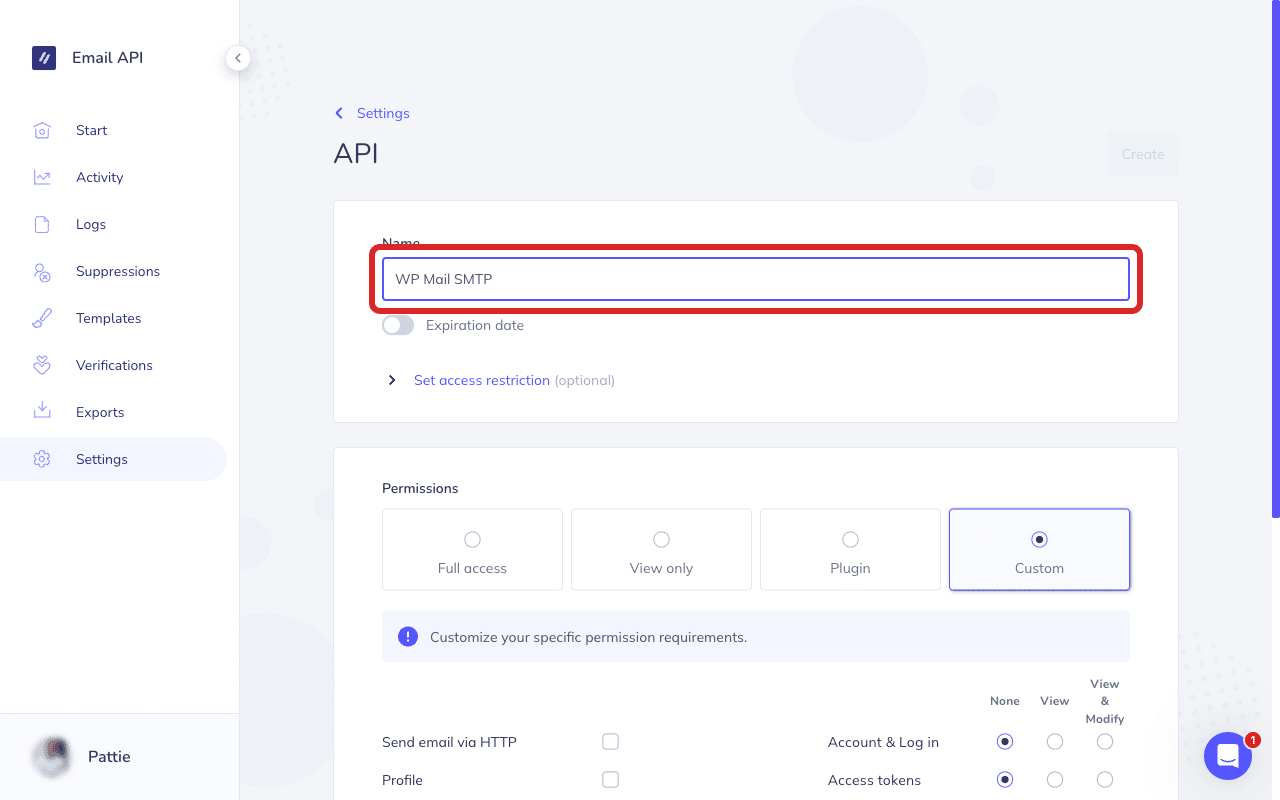Screen dimensions: 1280x800
Task: Click the back arrow beside Settings
Action: tap(339, 113)
